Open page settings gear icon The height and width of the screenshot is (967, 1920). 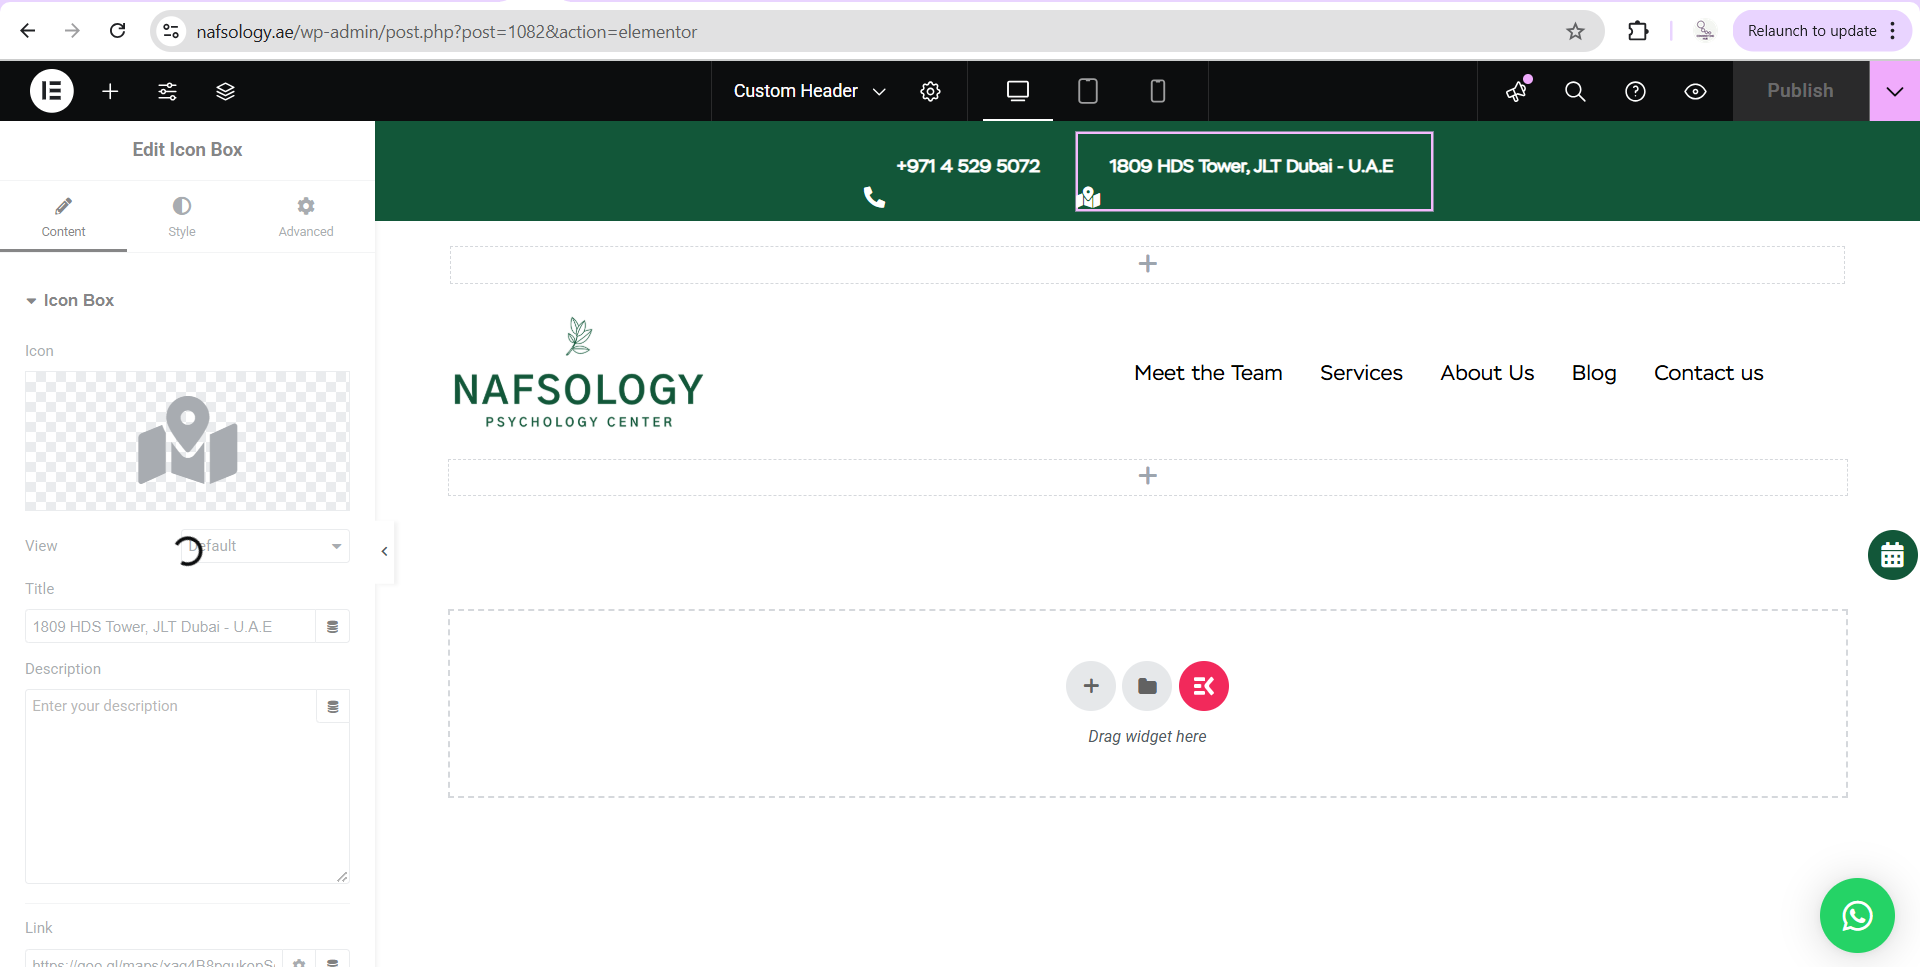pyautogui.click(x=931, y=91)
